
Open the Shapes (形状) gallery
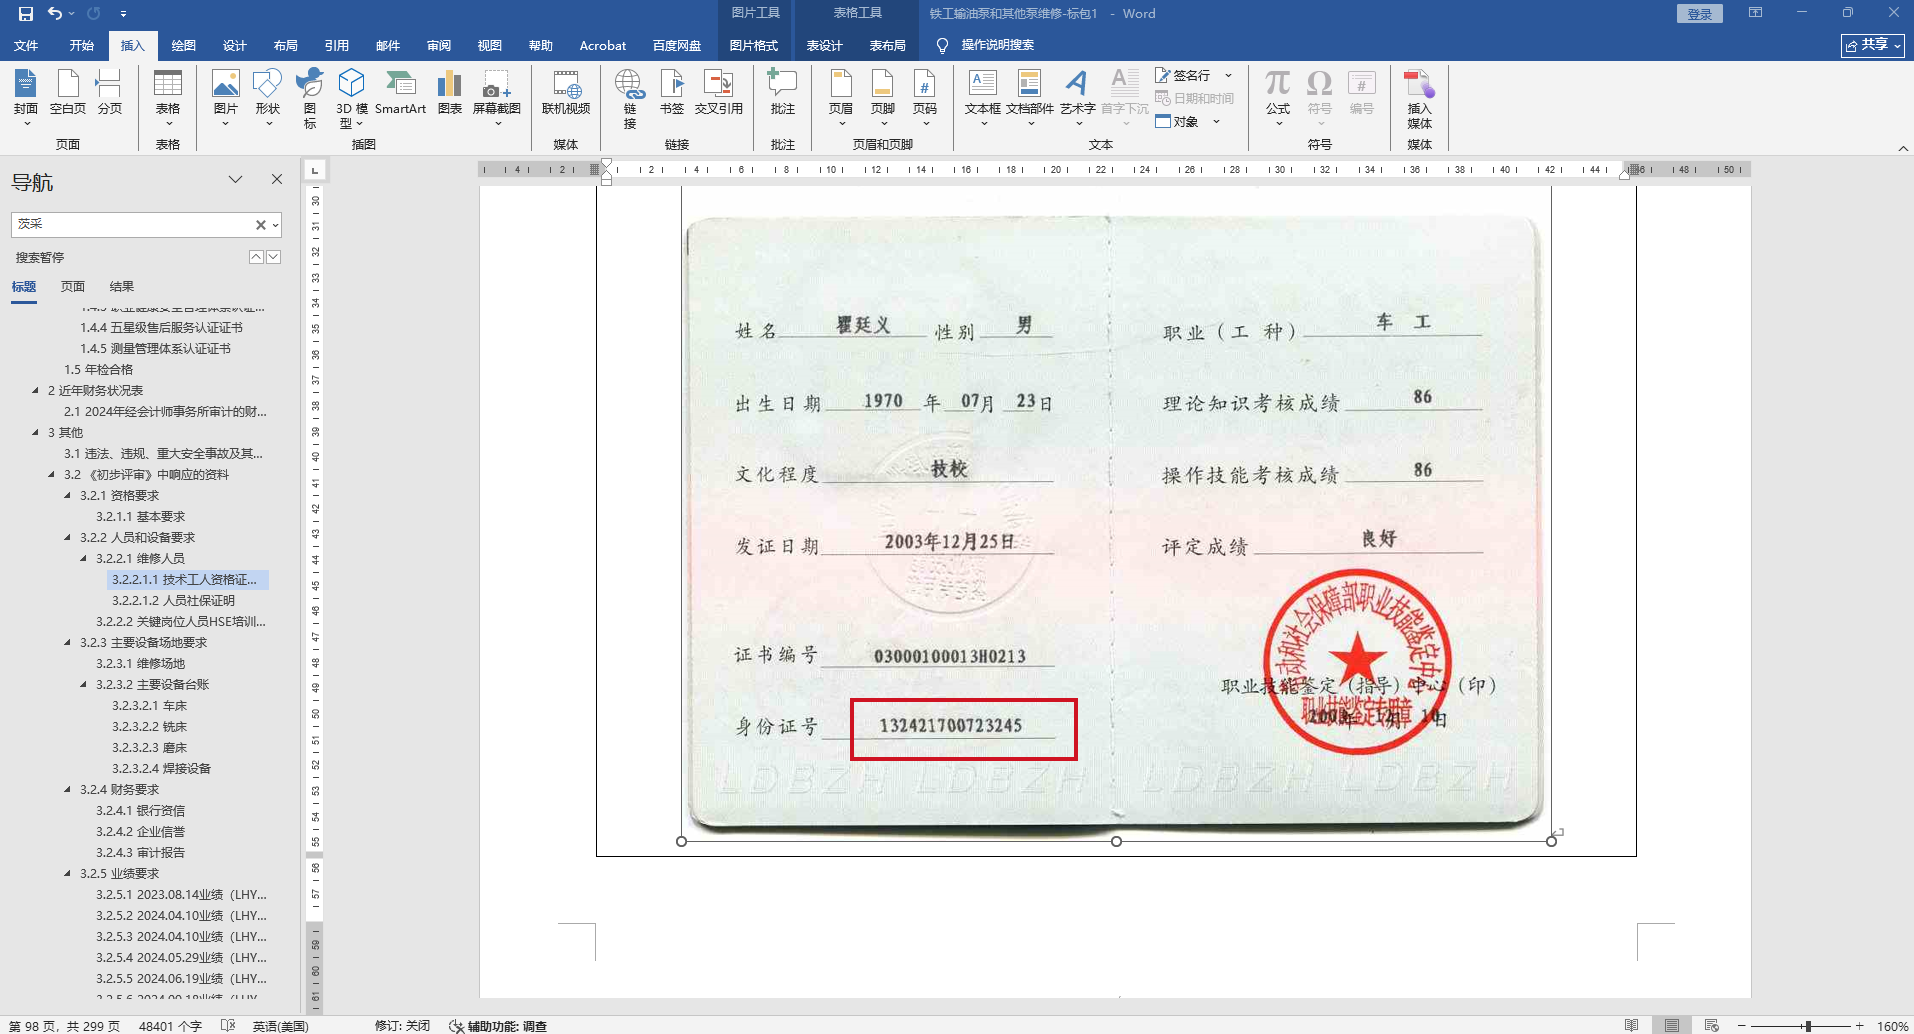[x=267, y=97]
